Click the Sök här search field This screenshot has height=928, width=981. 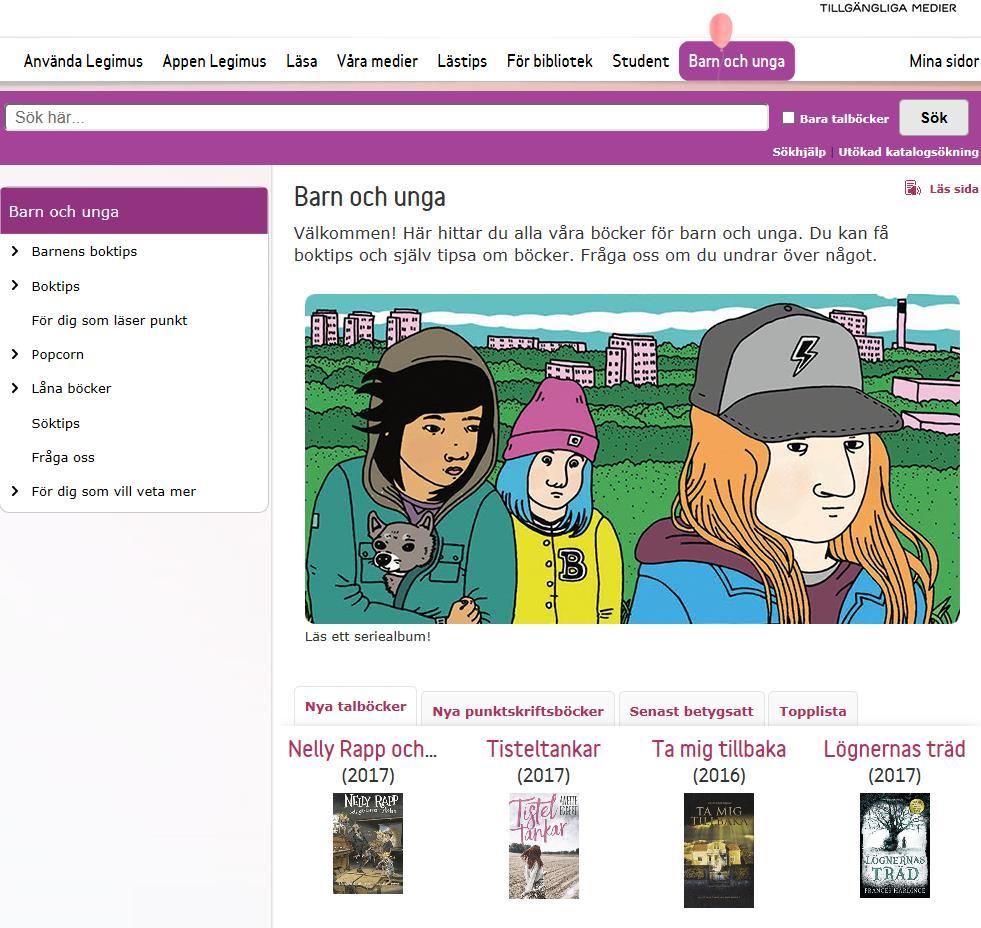pos(387,118)
